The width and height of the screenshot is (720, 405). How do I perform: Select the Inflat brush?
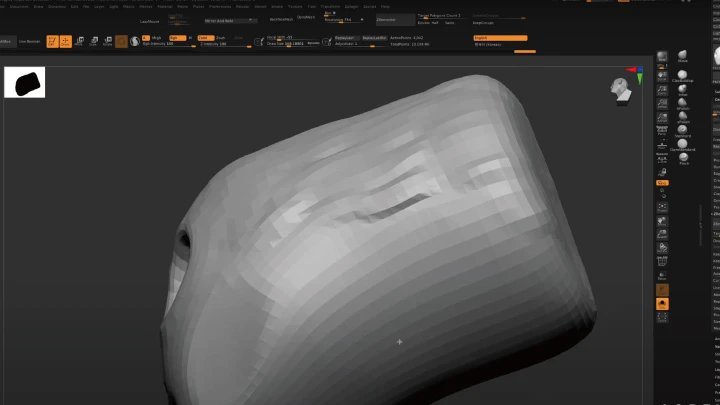tap(683, 90)
